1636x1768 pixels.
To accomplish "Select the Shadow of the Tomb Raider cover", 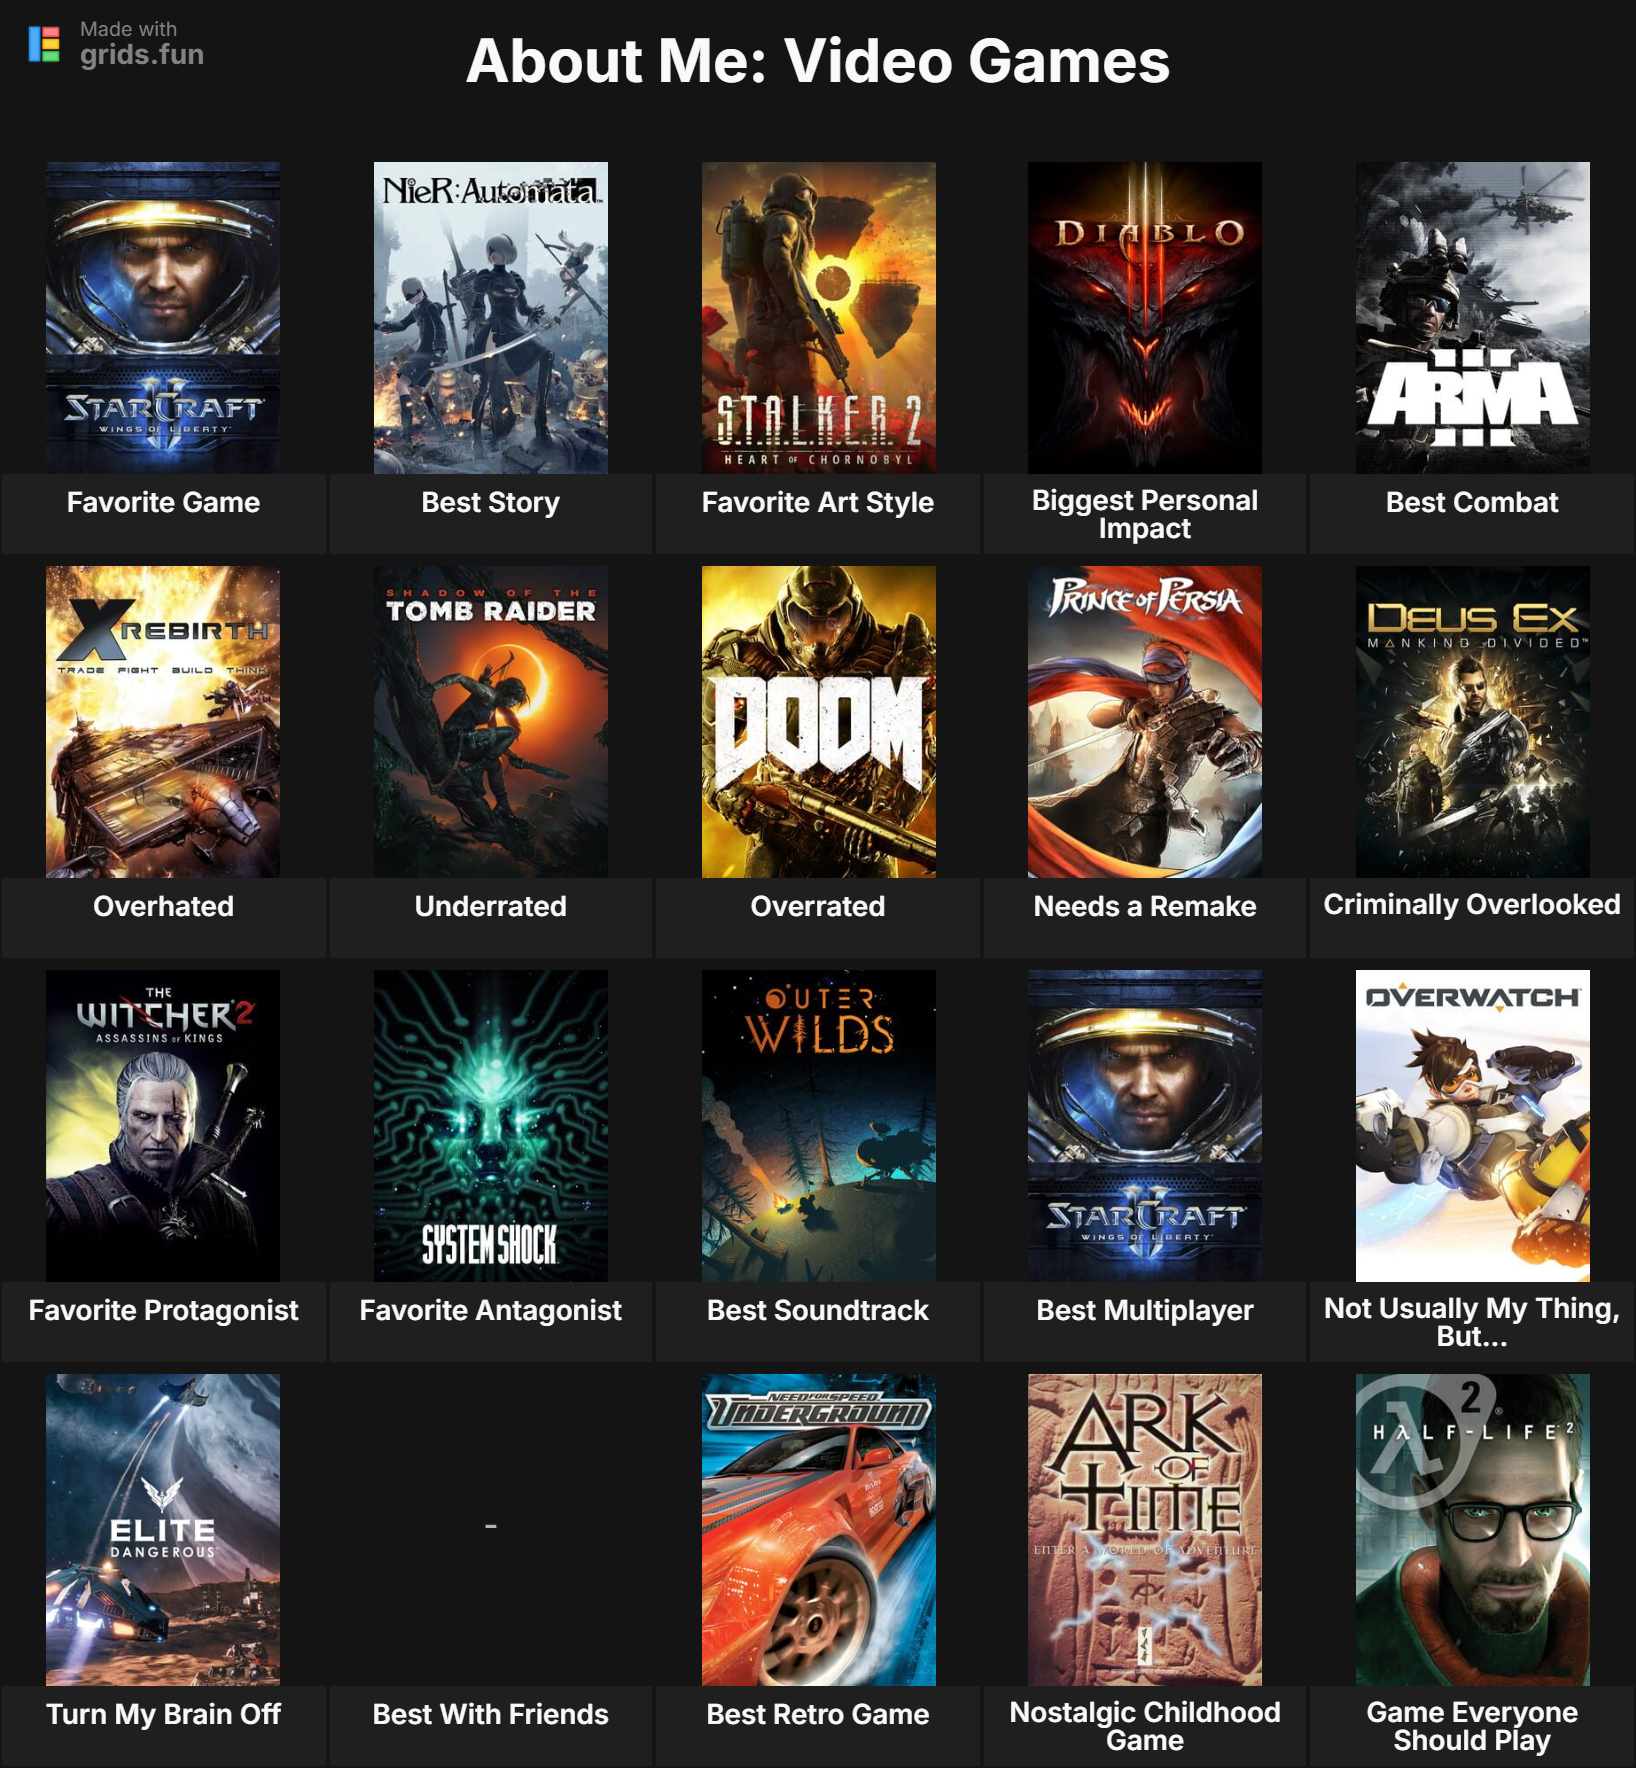I will 491,722.
